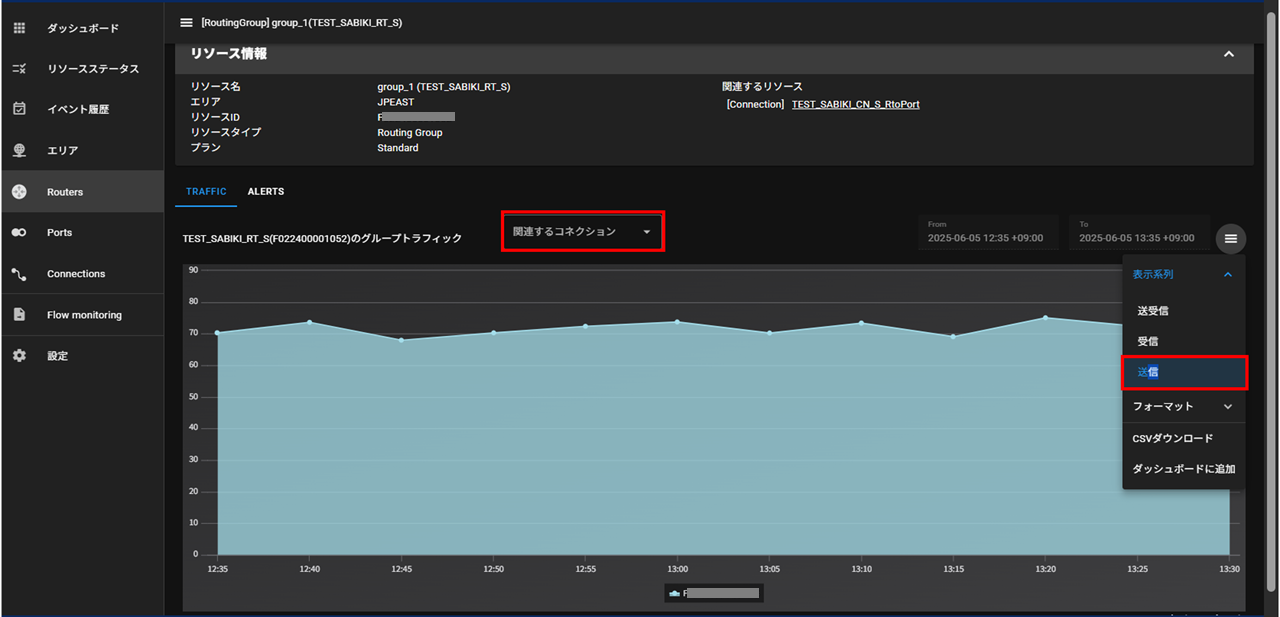Viewport: 1280px width, 617px height.
Task: Expand the フォーマット submenu
Action: click(x=1228, y=407)
